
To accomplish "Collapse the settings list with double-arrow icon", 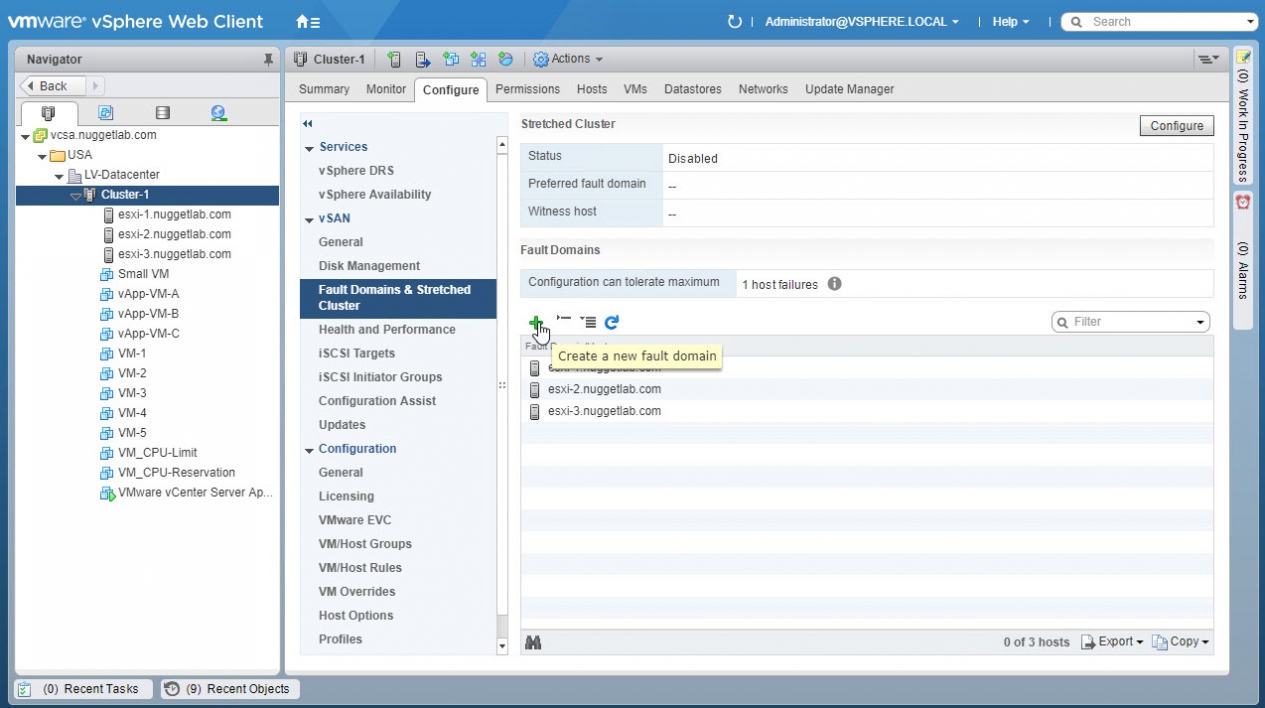I will pos(308,123).
